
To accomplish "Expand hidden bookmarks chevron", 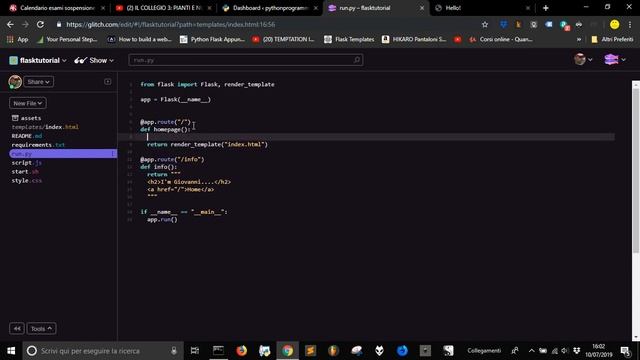I will [579, 40].
